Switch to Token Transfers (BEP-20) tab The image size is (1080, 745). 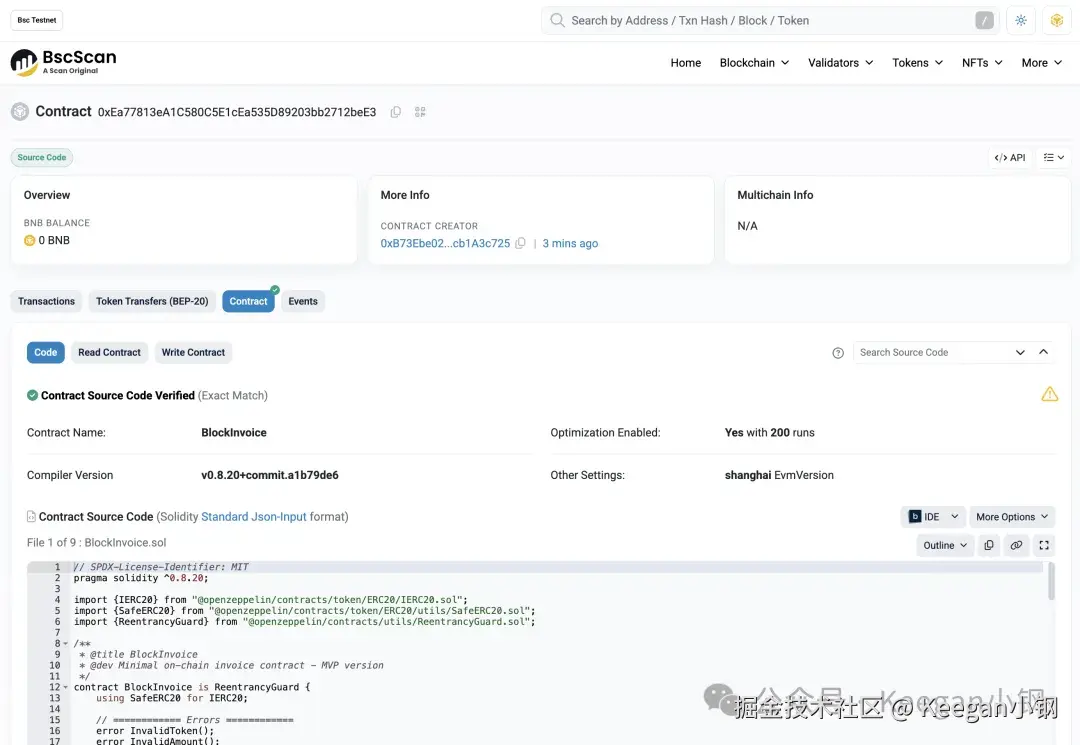point(152,302)
